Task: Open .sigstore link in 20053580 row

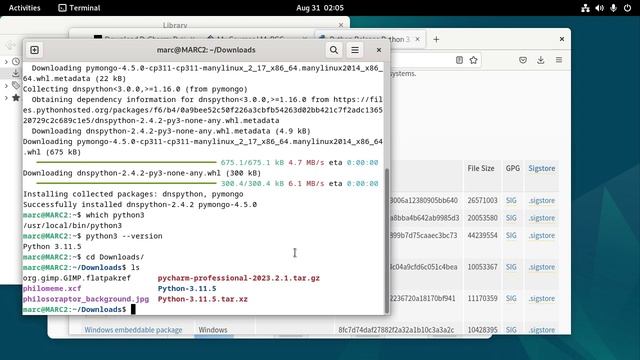Action: point(542,218)
